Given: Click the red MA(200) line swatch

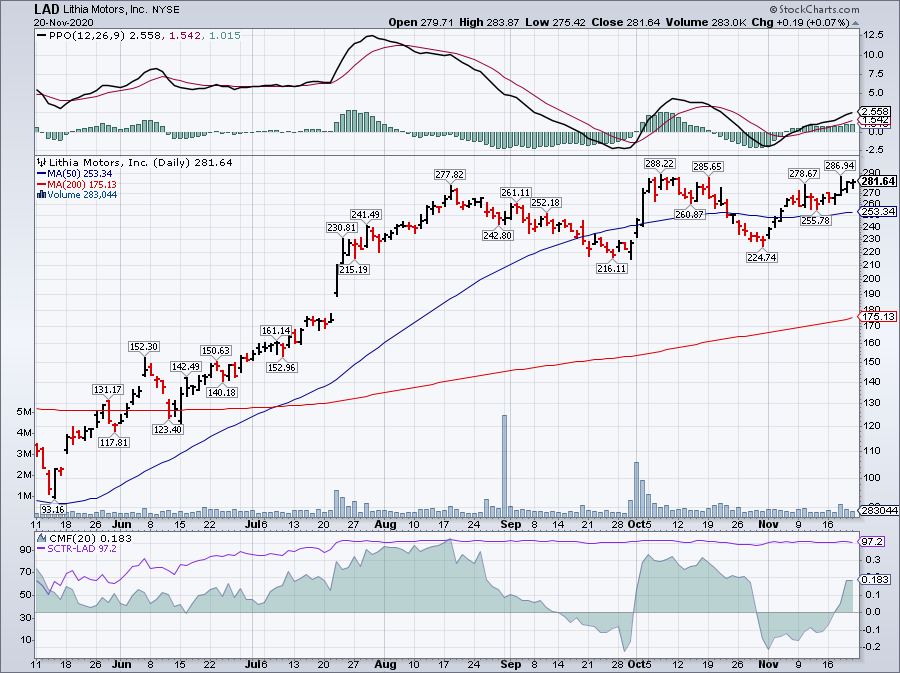Looking at the screenshot, I should [41, 184].
